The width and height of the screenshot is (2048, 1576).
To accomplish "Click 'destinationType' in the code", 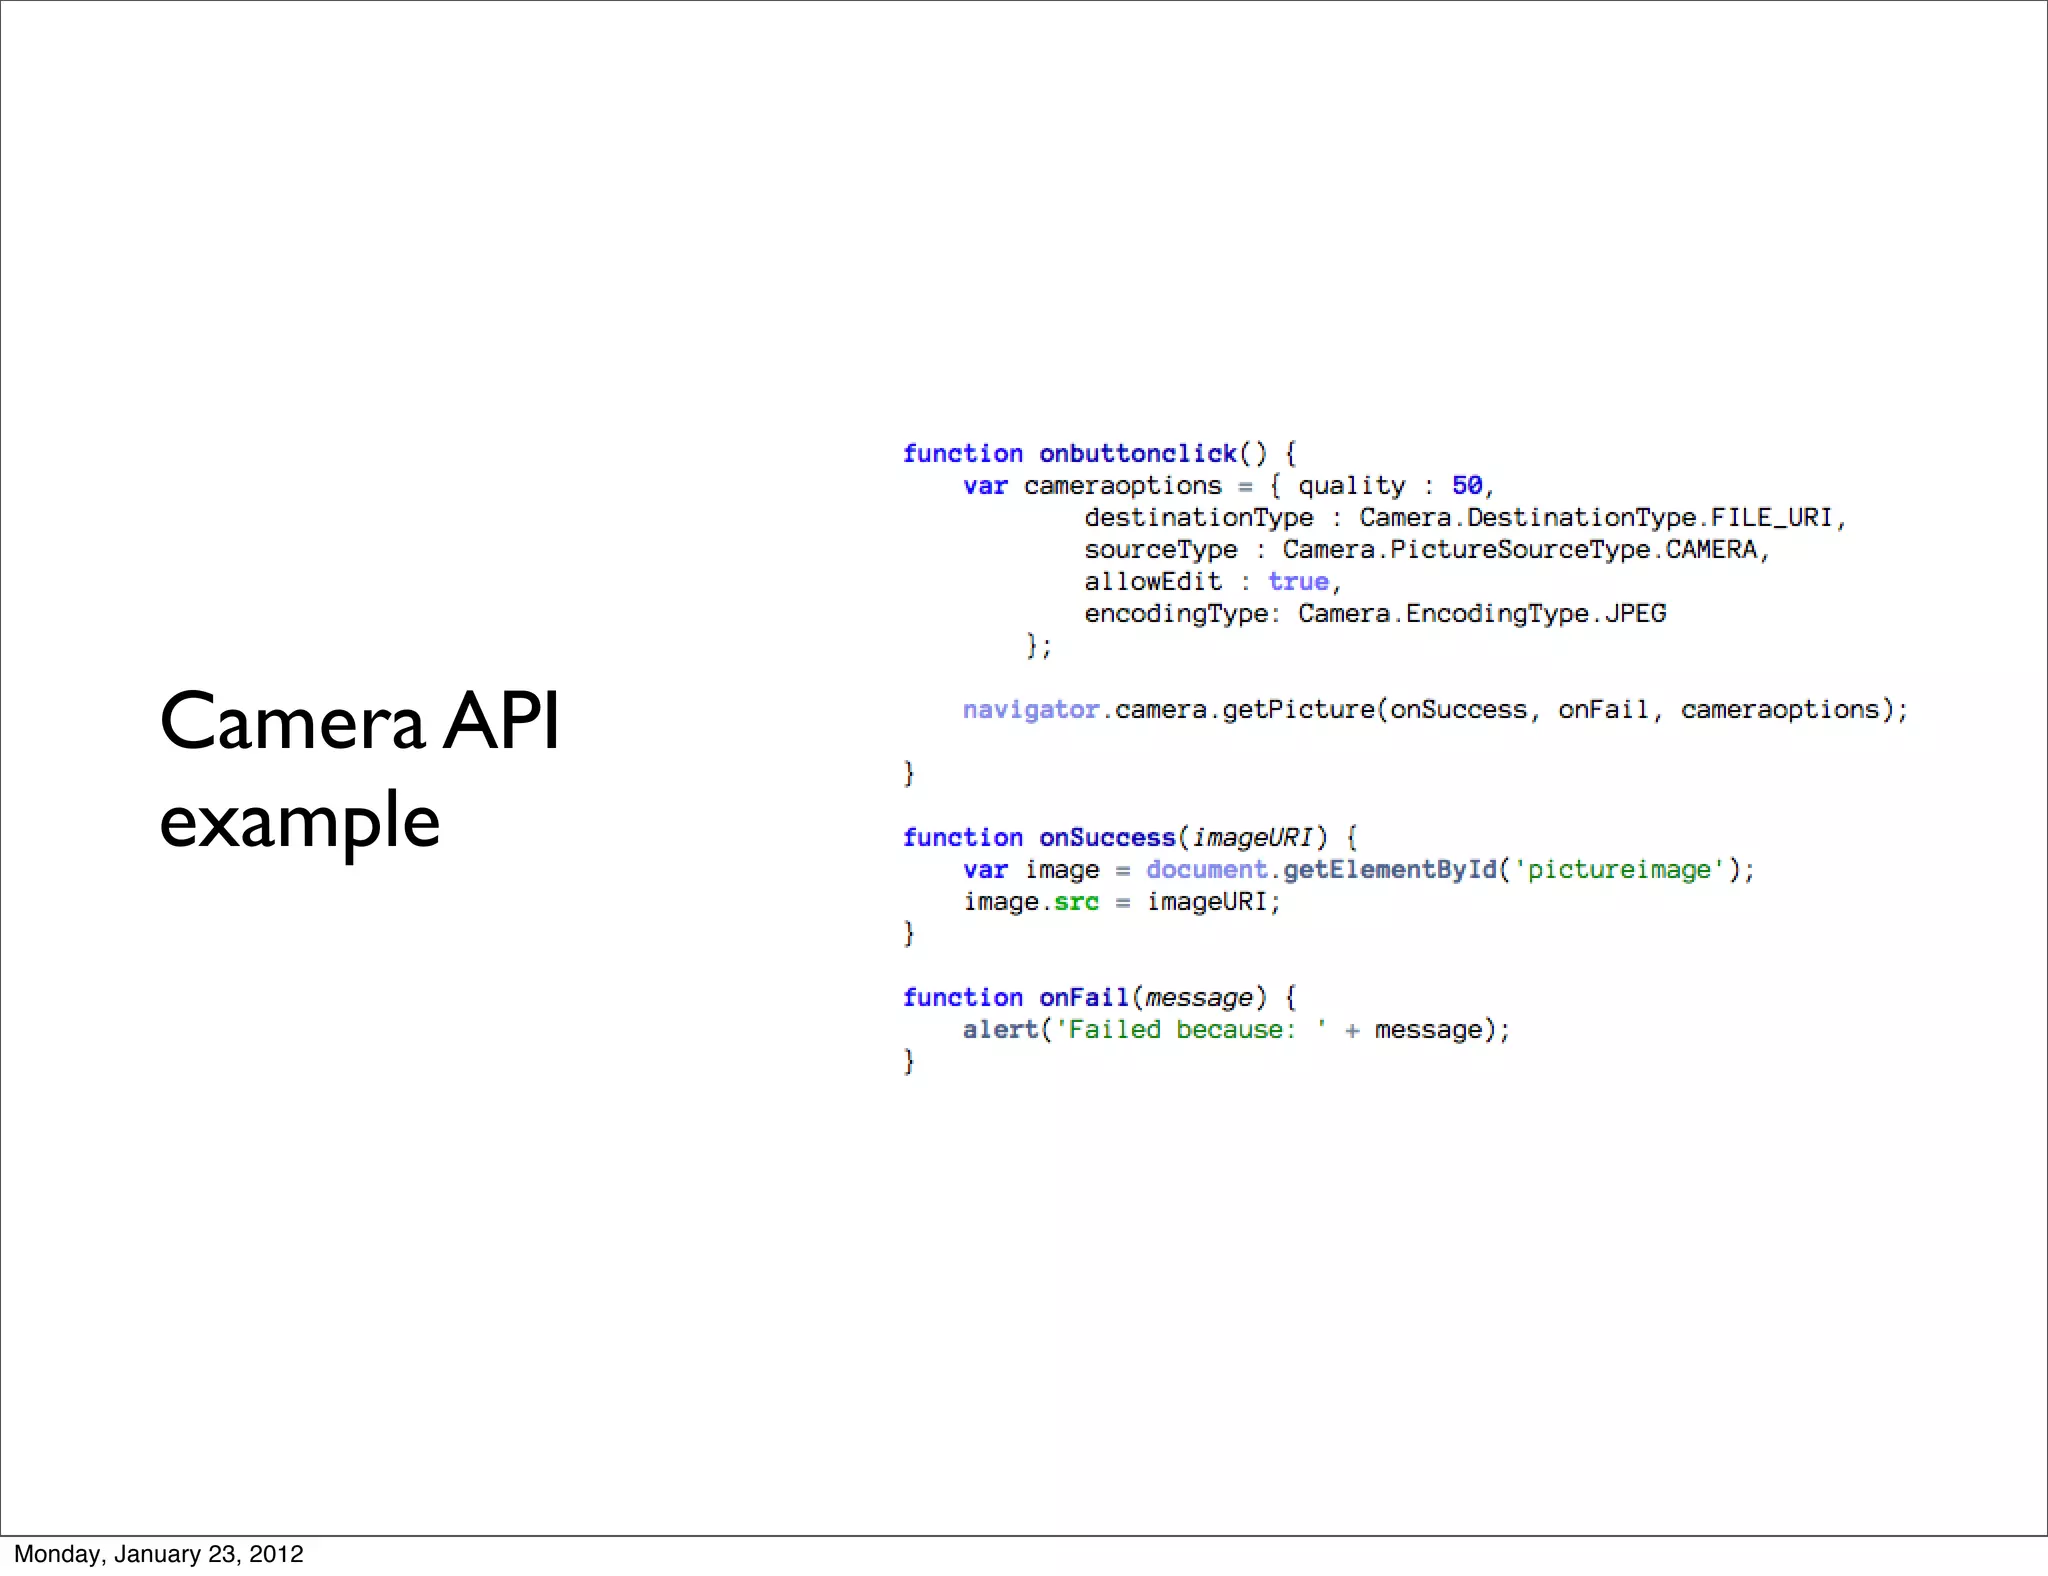I will point(1198,518).
